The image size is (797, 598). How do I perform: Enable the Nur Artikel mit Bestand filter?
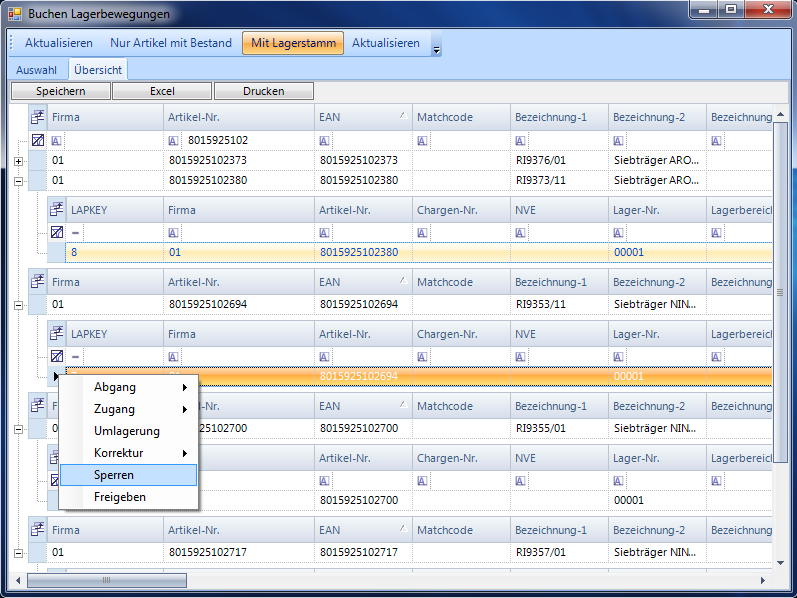coord(170,43)
